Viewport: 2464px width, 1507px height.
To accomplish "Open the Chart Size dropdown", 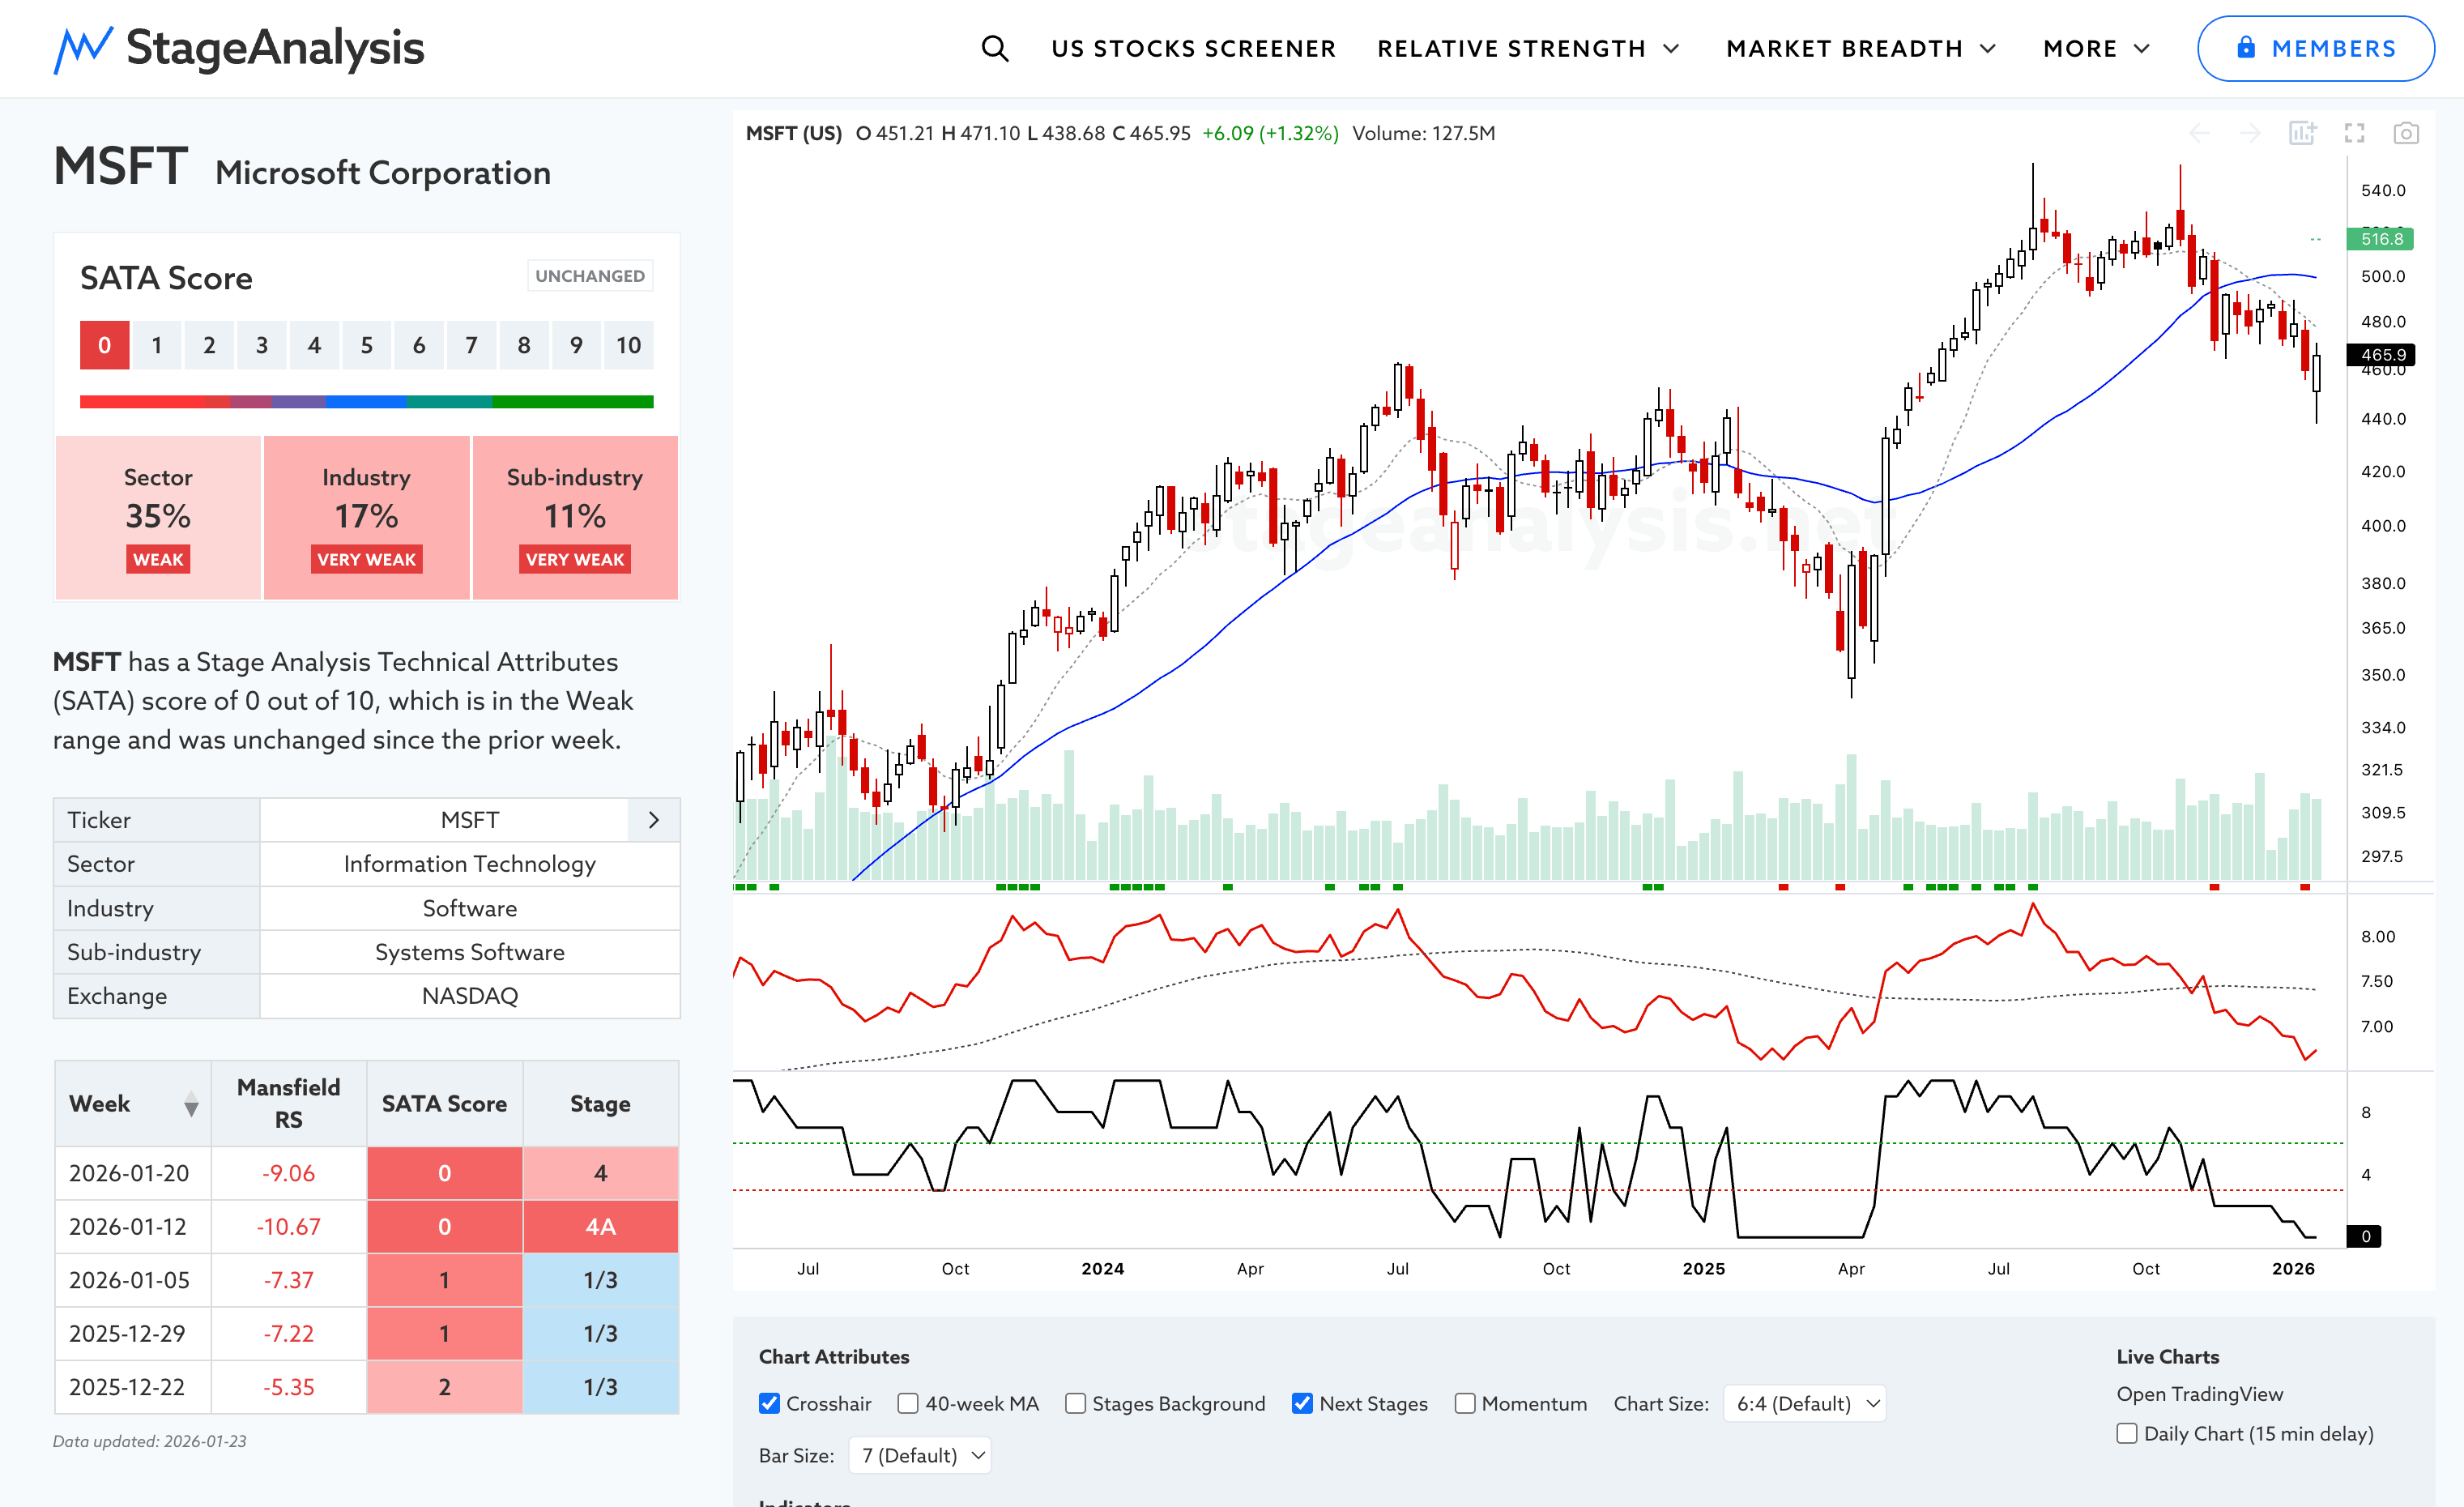I will 1805,1403.
